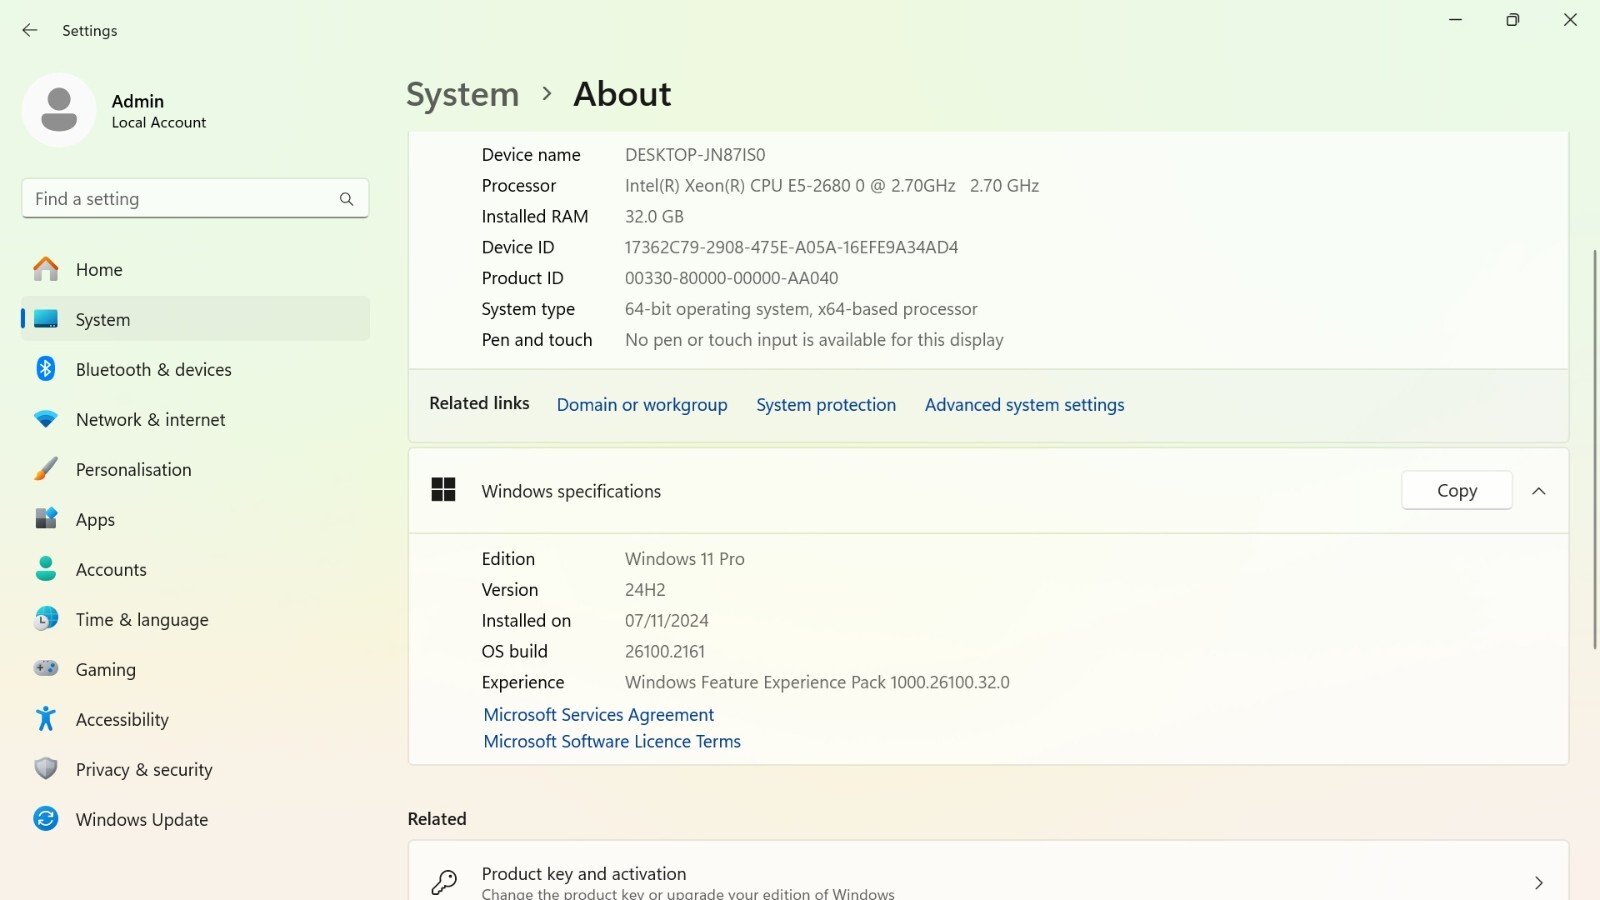Open Privacy & security settings
Image resolution: width=1600 pixels, height=900 pixels.
(195, 769)
